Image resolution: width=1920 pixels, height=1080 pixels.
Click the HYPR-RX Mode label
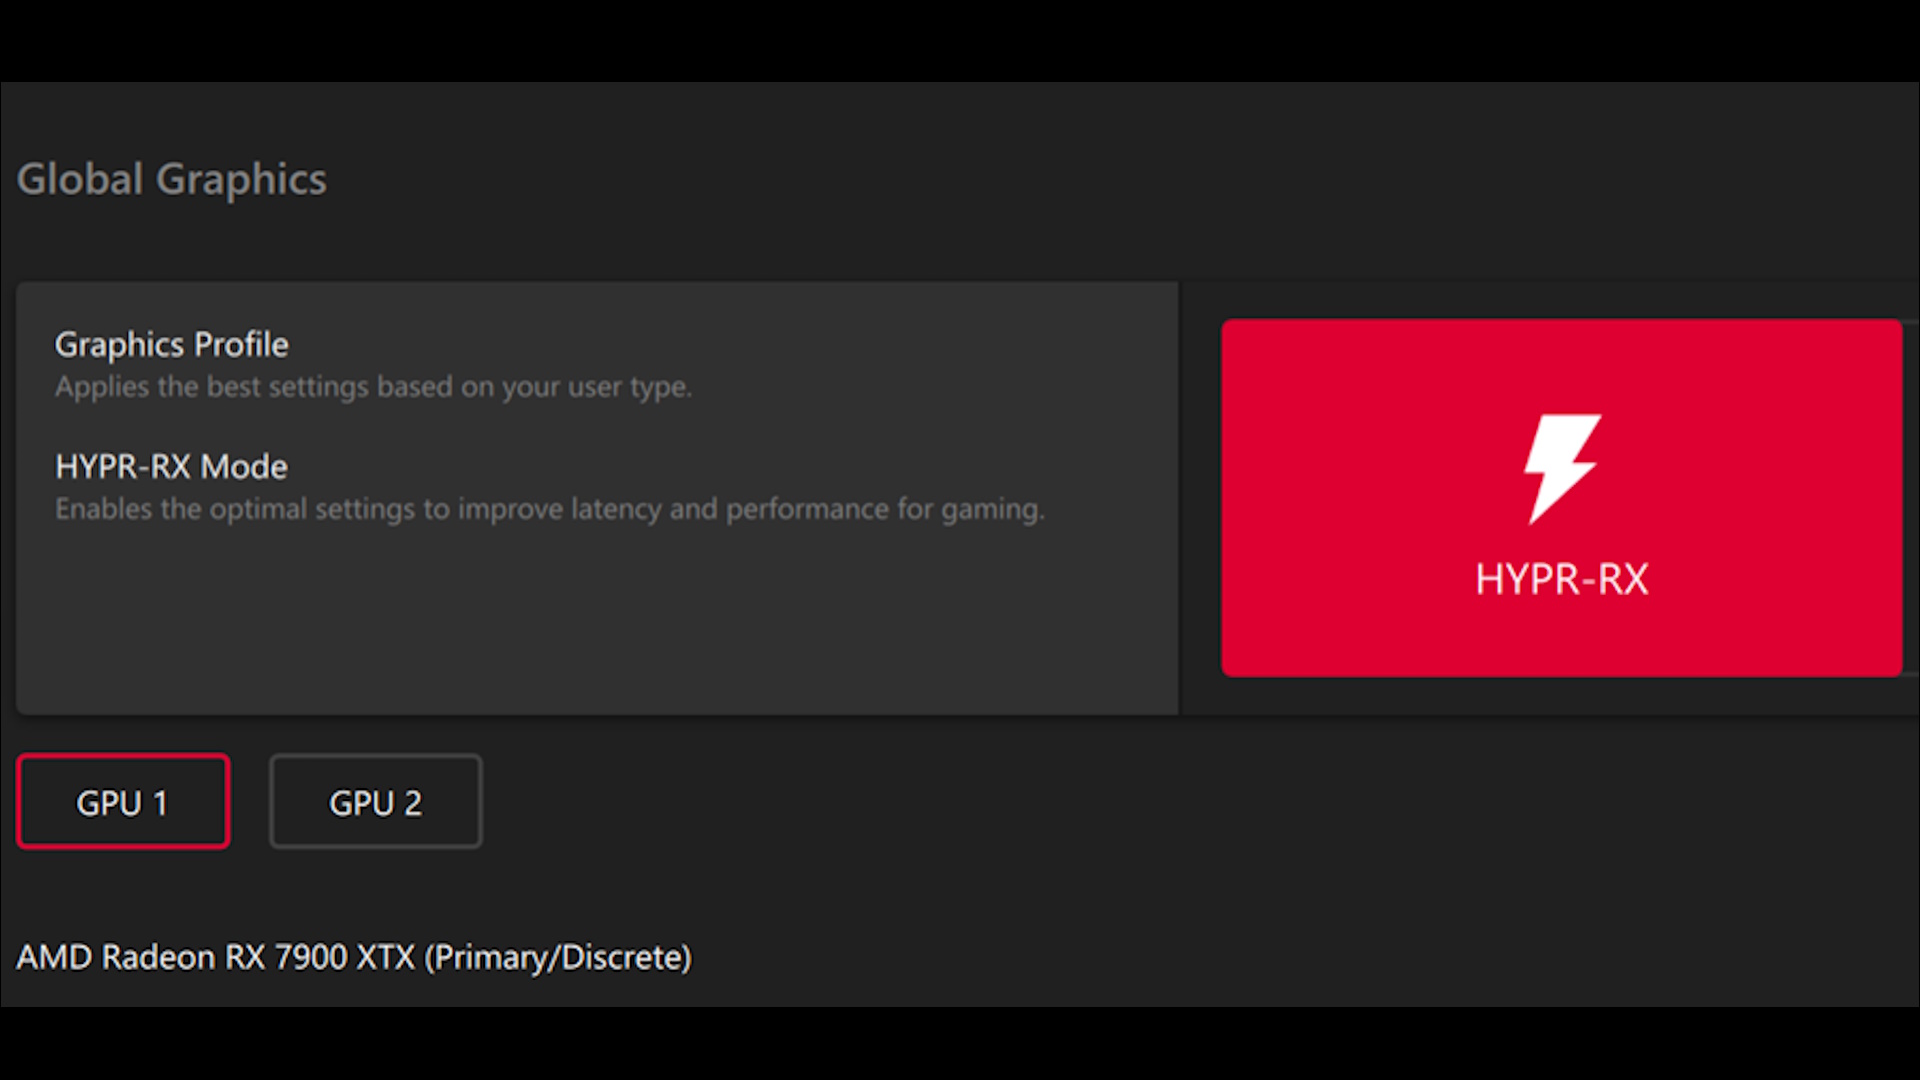171,466
